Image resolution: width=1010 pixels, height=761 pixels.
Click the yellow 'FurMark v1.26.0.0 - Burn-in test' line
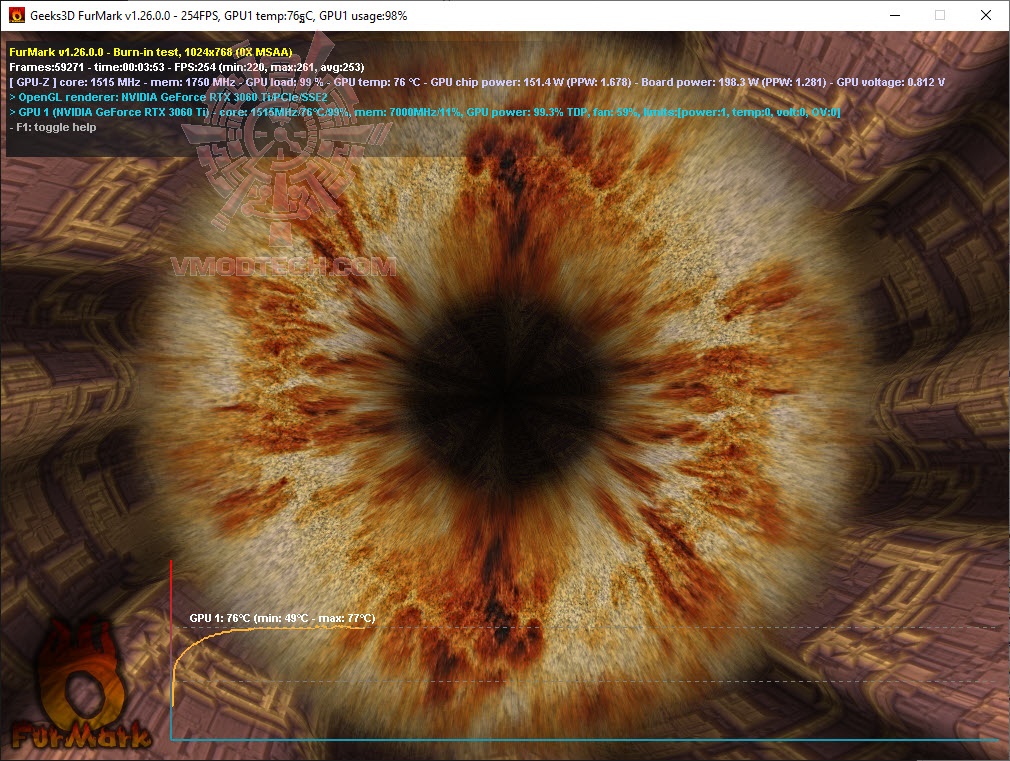(151, 52)
